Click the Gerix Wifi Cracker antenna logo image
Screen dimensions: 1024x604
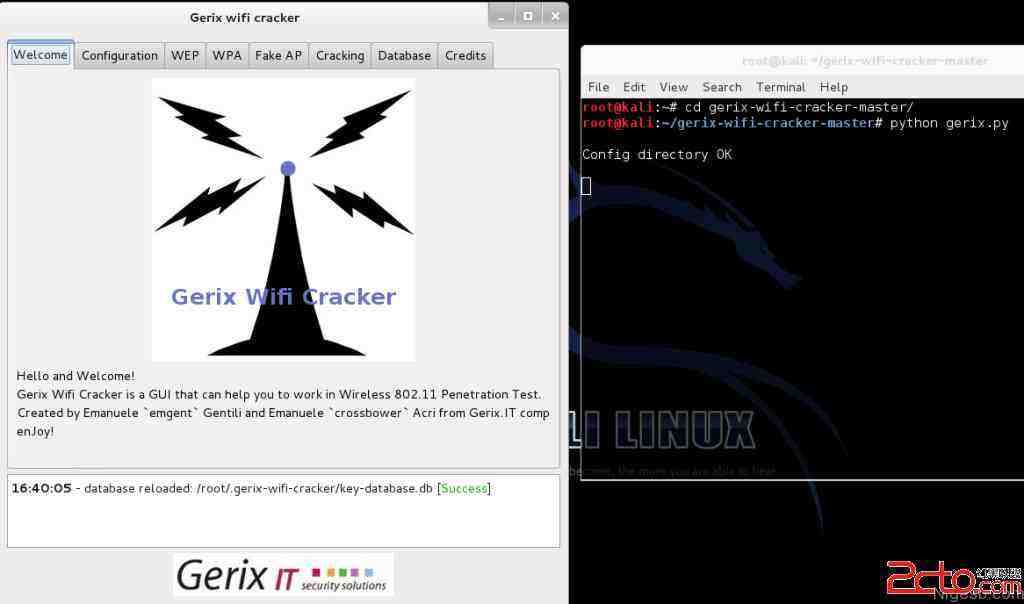coord(283,220)
